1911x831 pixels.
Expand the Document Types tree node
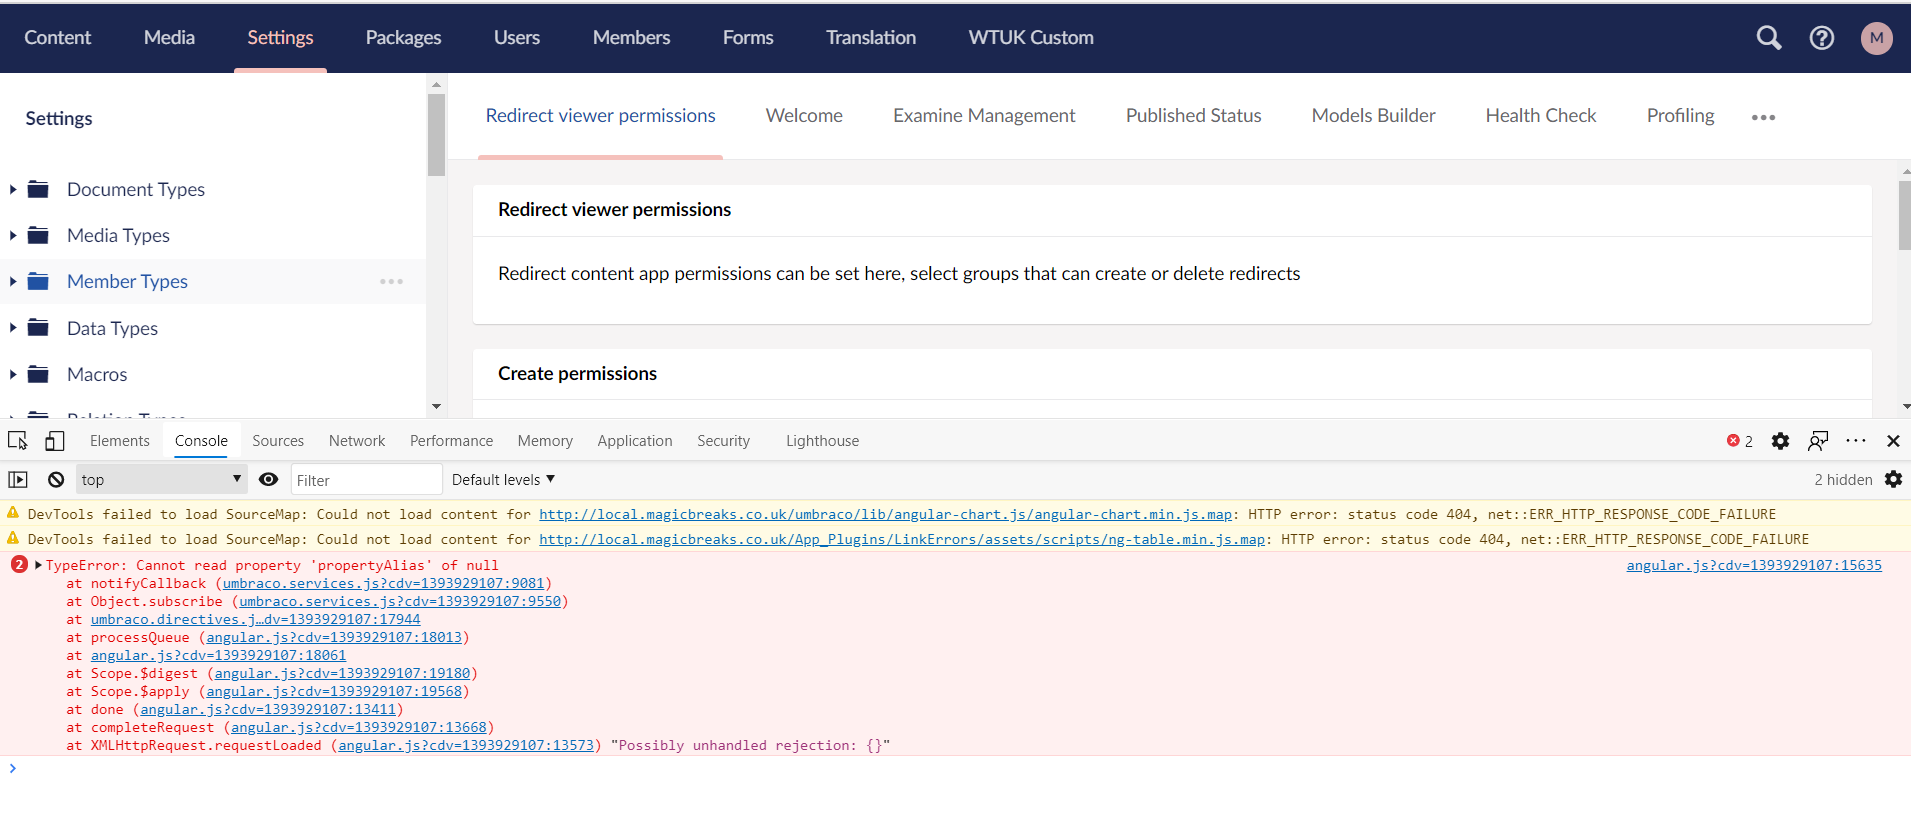13,190
